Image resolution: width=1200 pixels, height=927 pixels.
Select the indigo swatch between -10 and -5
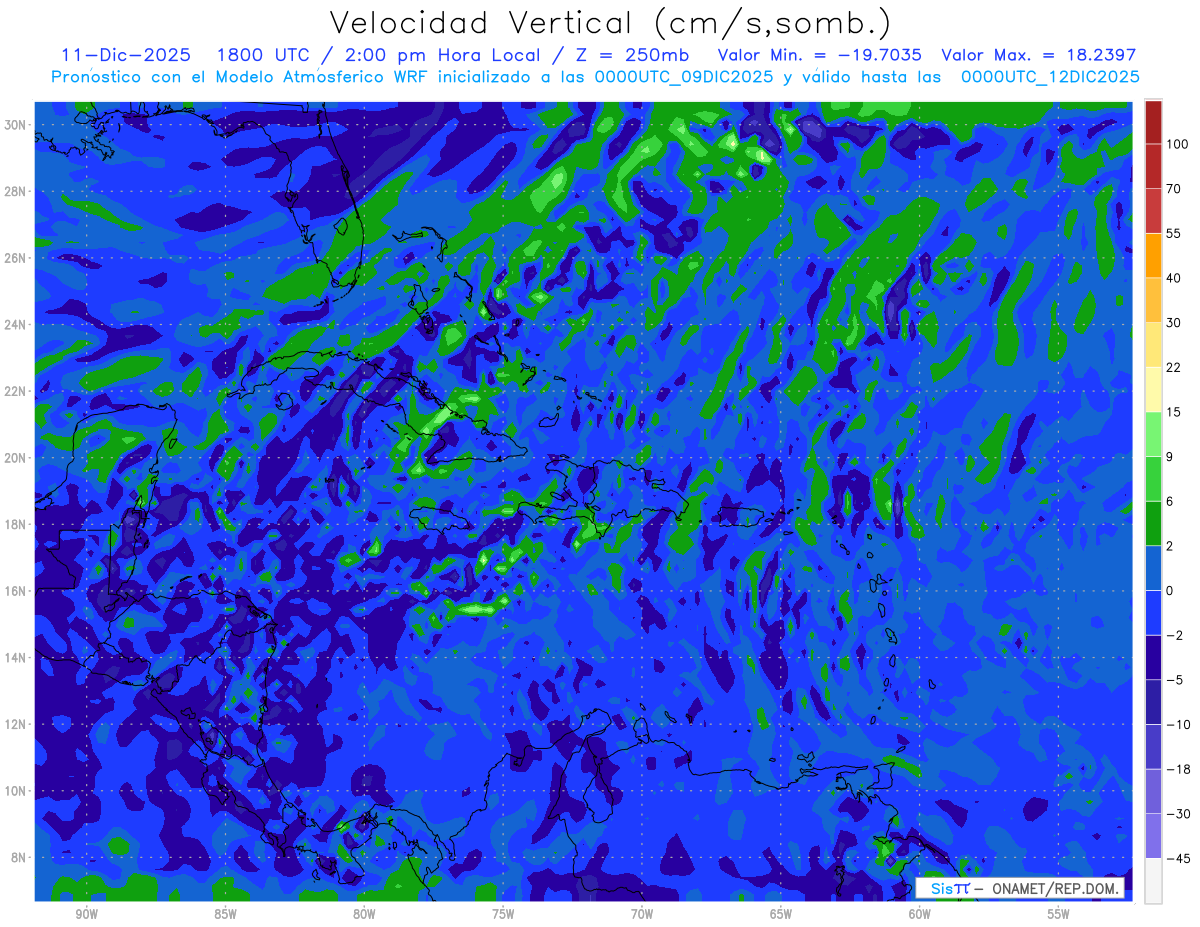point(1153,702)
